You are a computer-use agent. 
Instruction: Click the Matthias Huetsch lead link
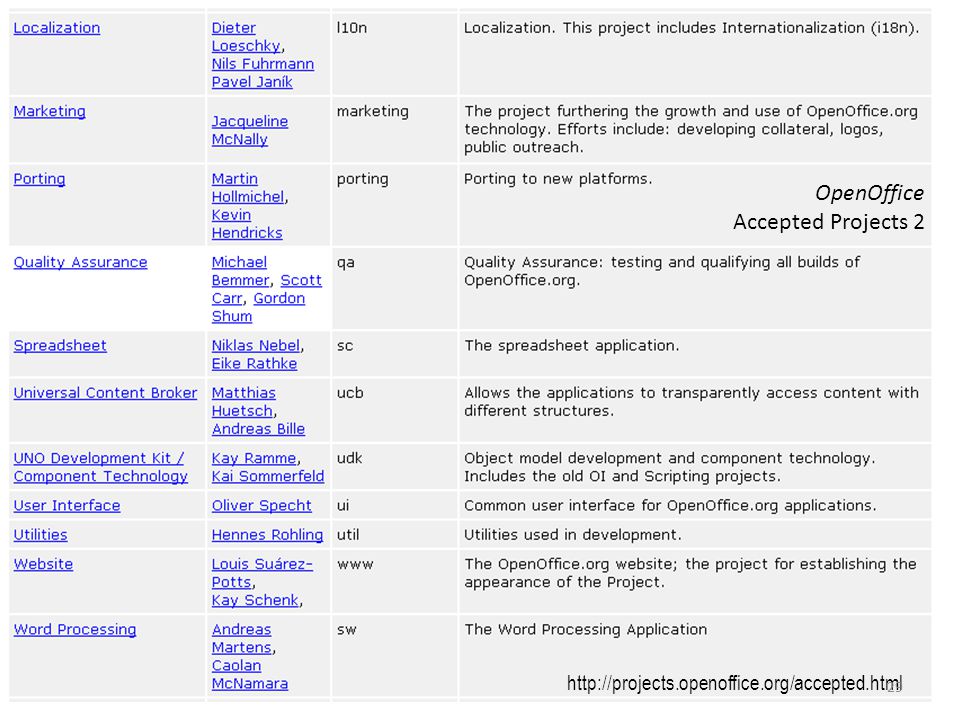[x=243, y=402]
